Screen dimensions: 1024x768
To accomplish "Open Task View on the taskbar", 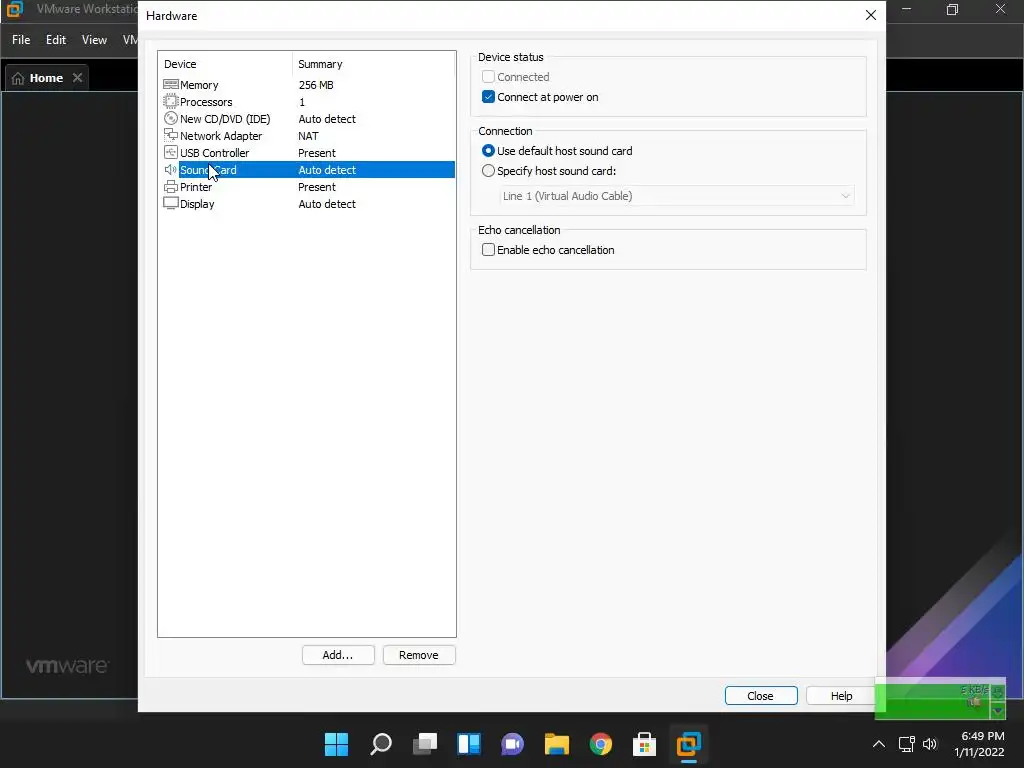I will 424,744.
